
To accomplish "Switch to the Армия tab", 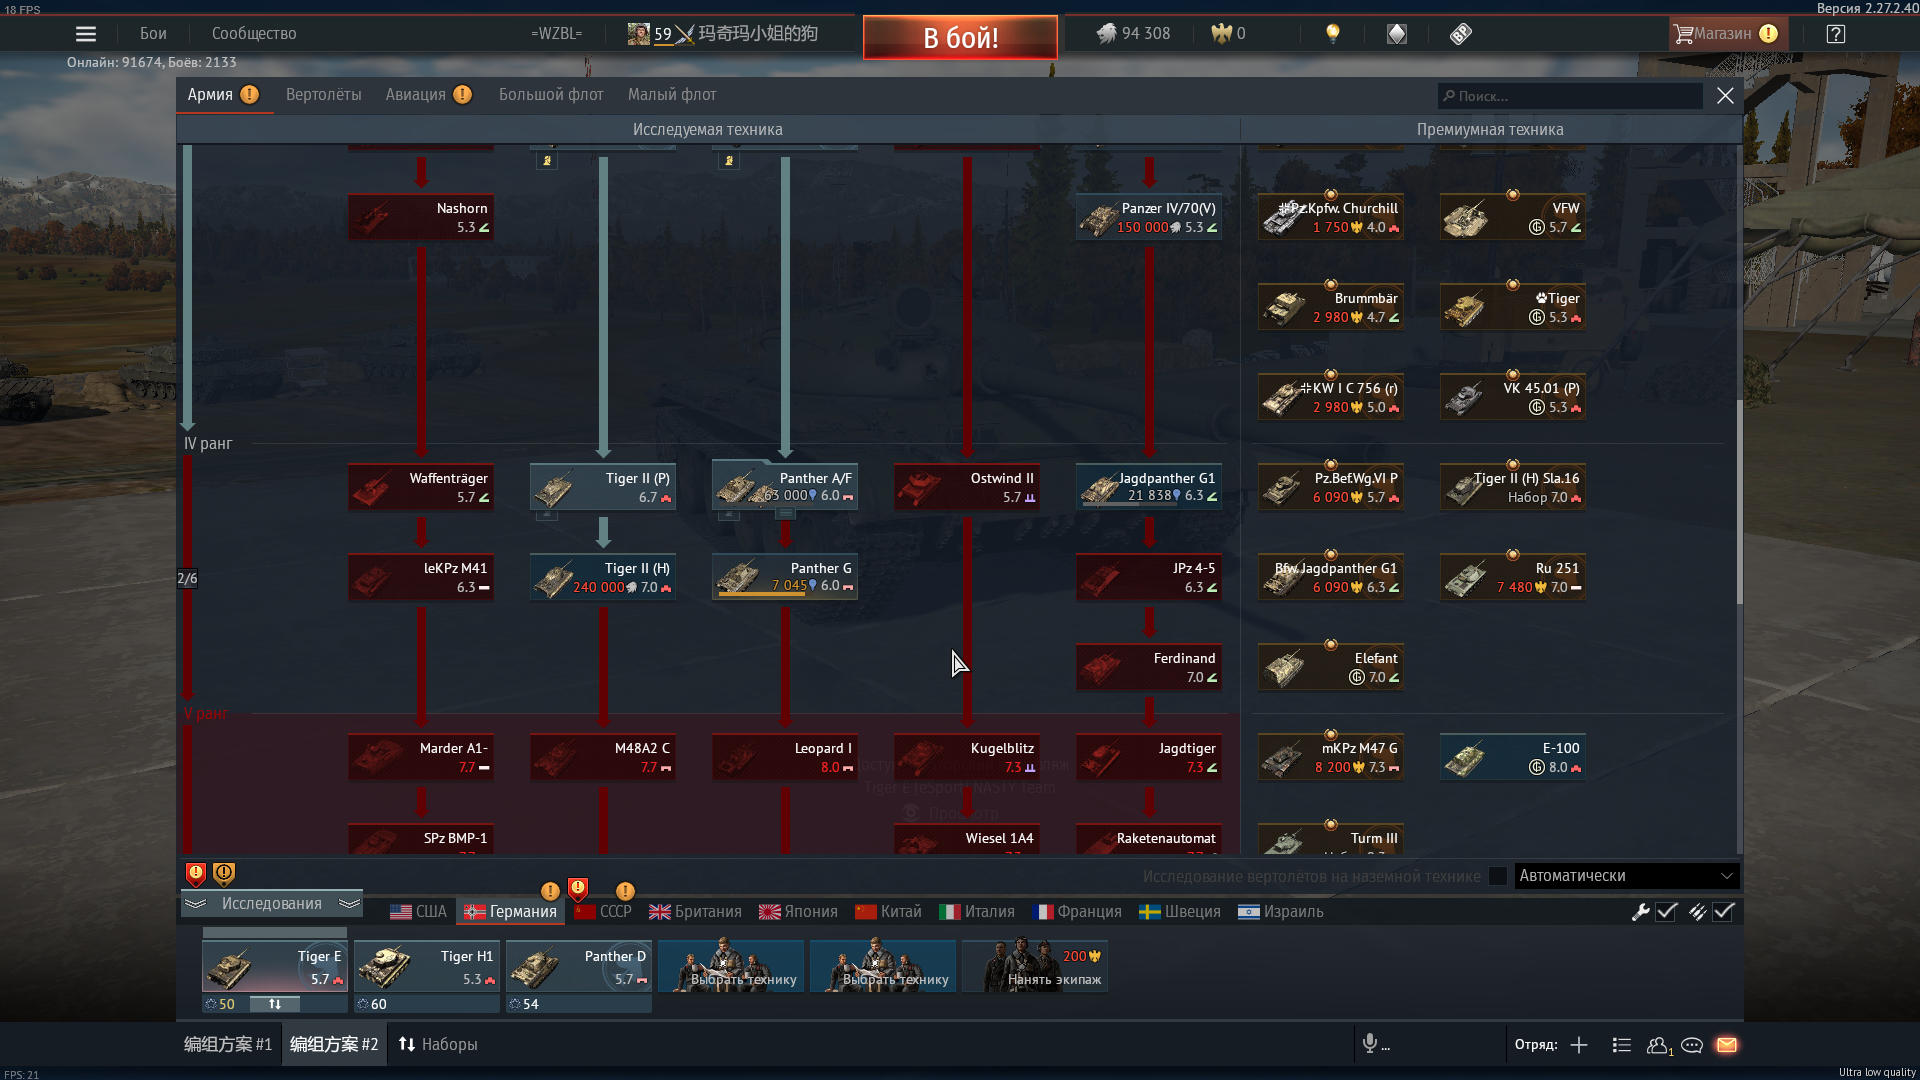I will pos(223,95).
